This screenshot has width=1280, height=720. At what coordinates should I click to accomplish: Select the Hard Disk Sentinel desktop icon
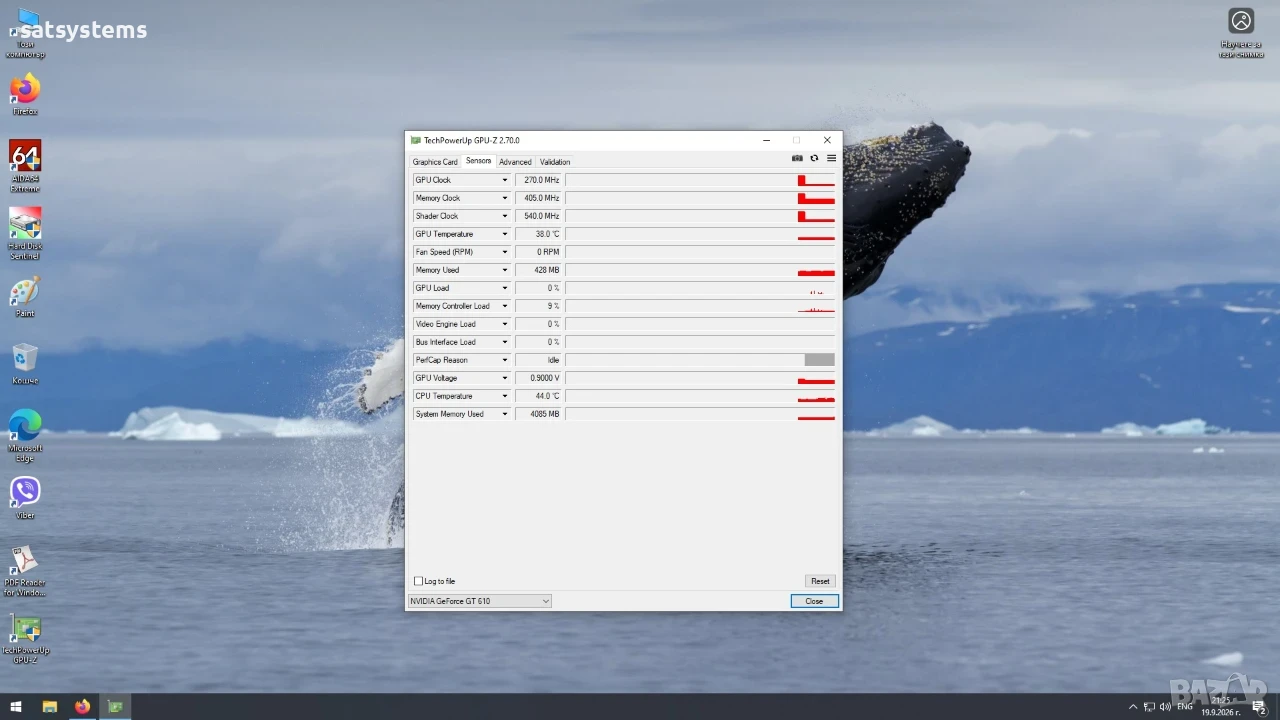[25, 234]
